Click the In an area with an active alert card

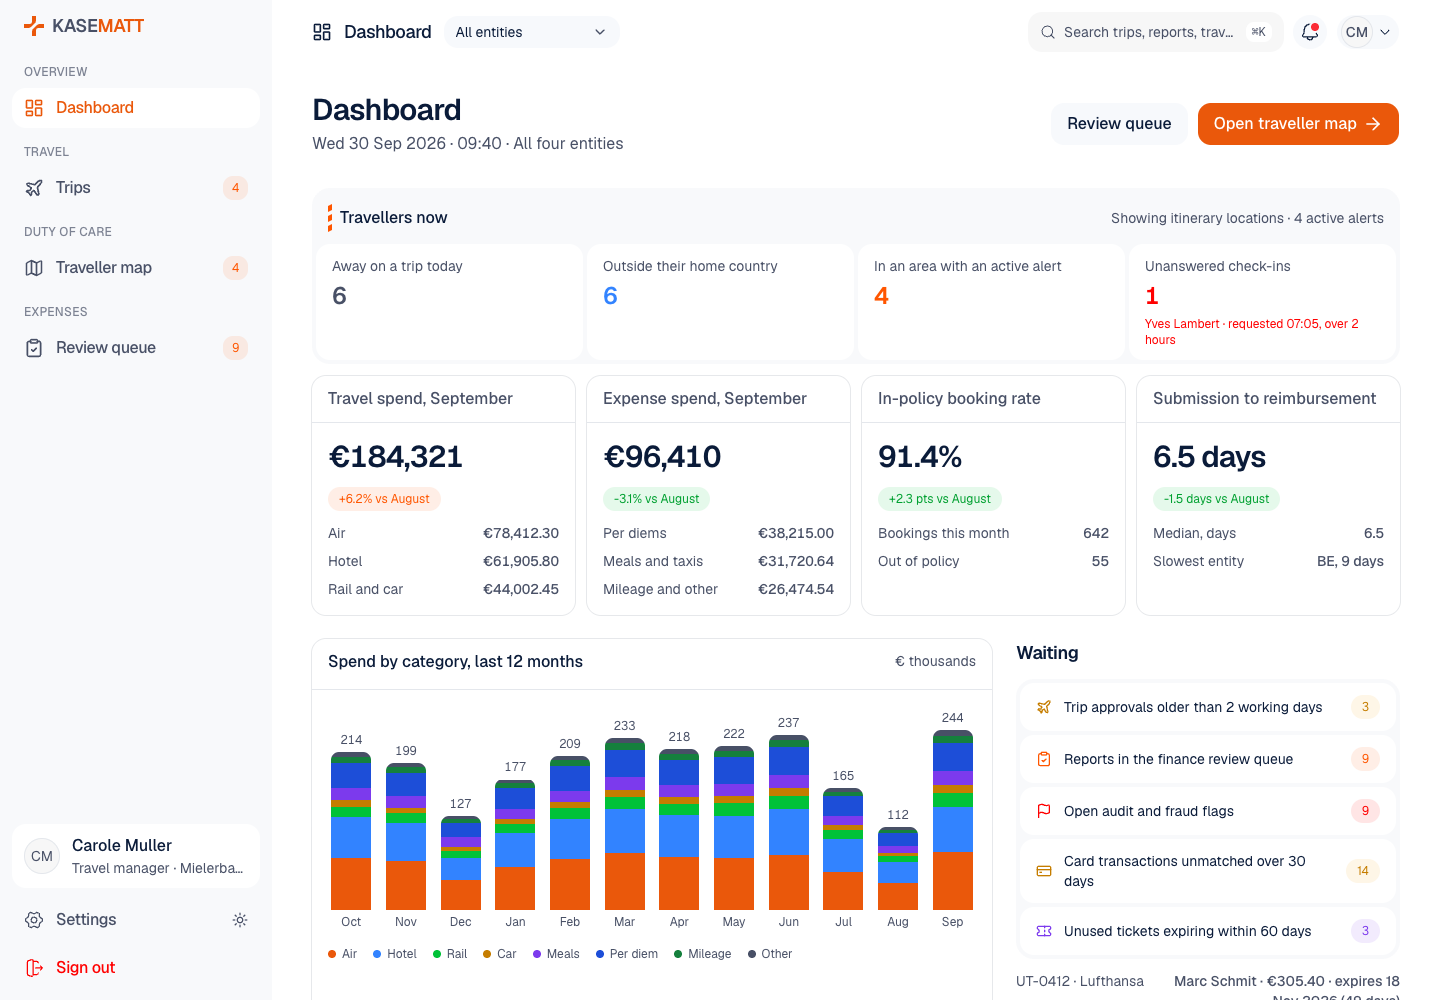(991, 302)
